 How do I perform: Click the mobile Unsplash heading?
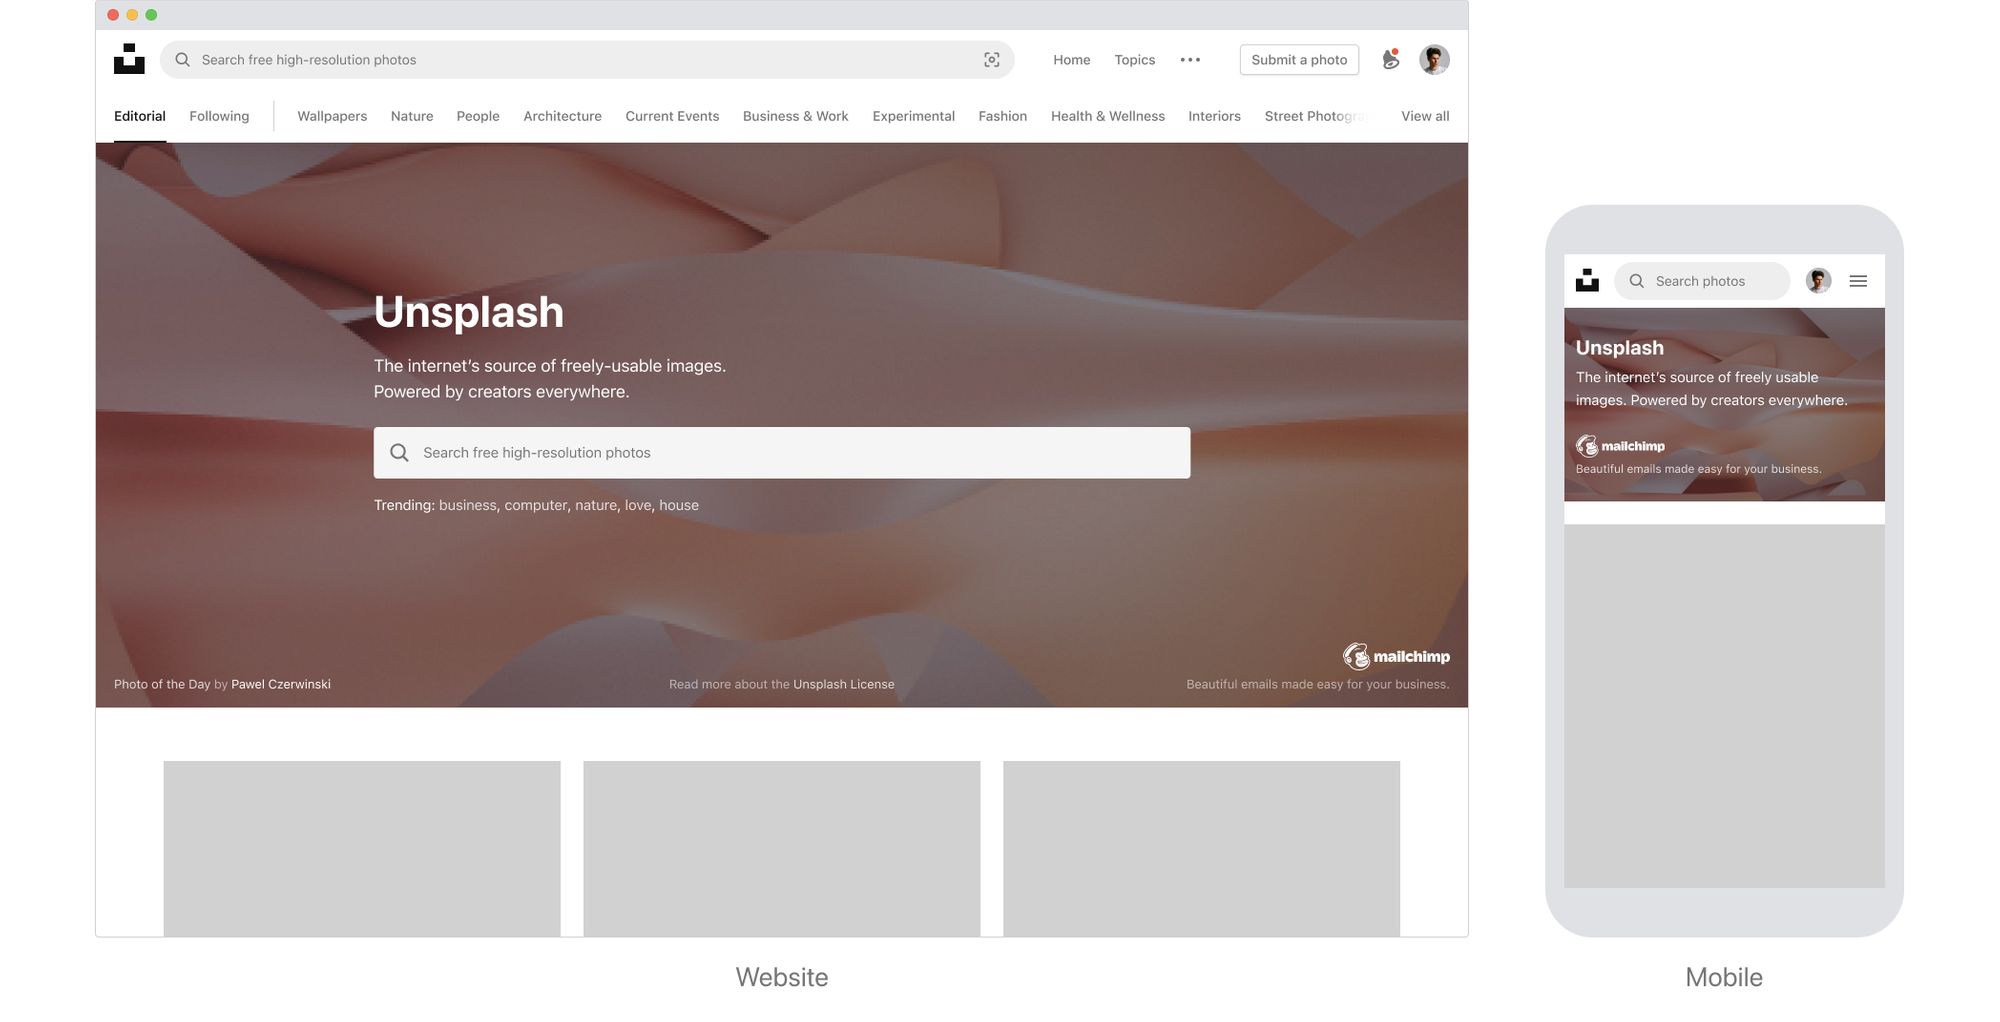pos(1620,348)
